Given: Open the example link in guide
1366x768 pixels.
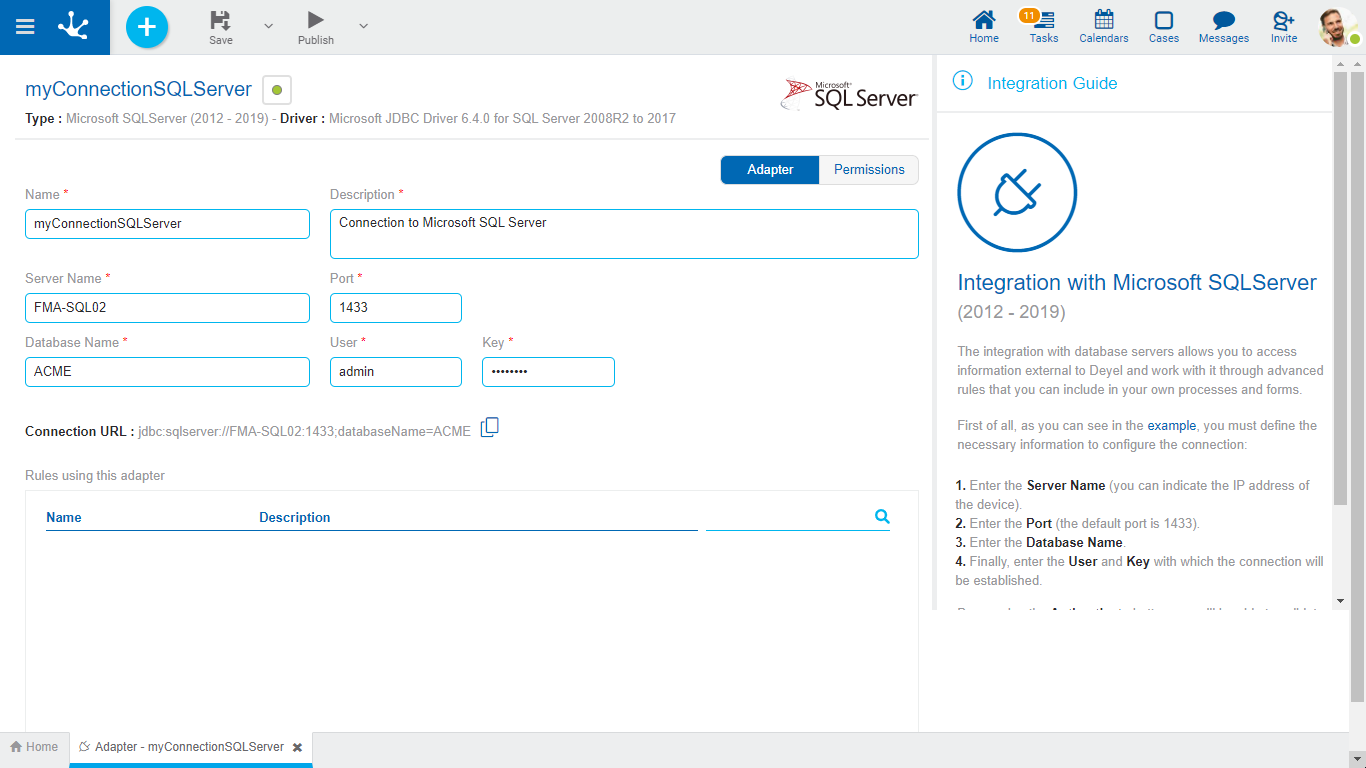Looking at the screenshot, I should [x=1171, y=426].
